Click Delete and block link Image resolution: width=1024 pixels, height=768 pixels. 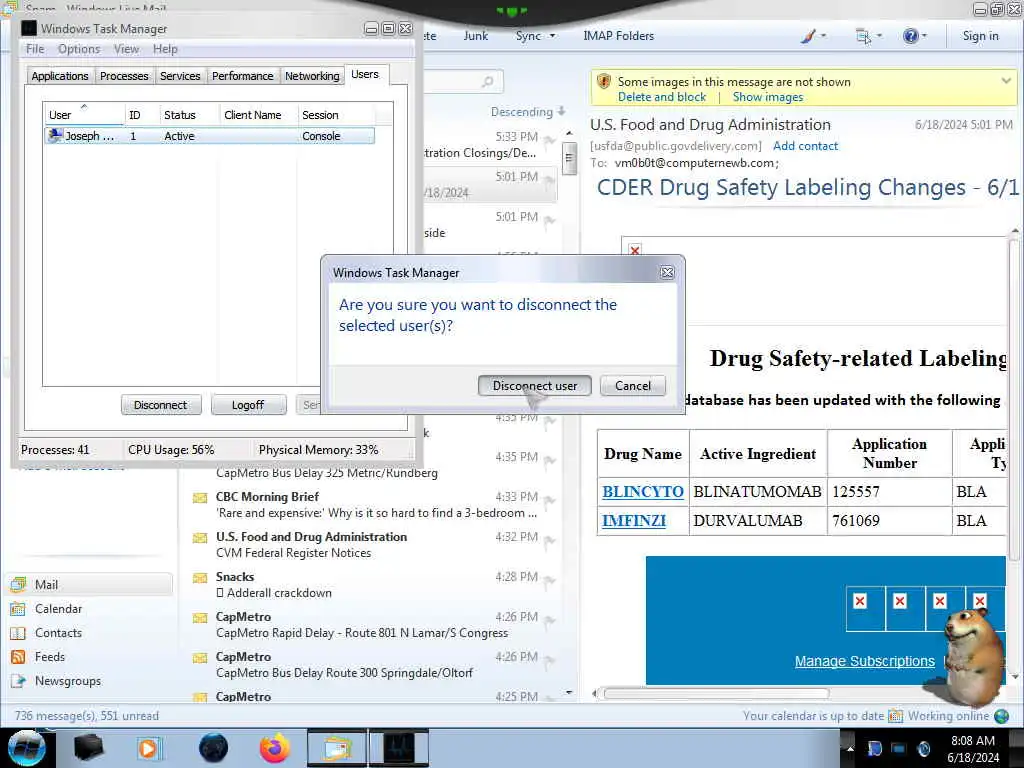[662, 97]
